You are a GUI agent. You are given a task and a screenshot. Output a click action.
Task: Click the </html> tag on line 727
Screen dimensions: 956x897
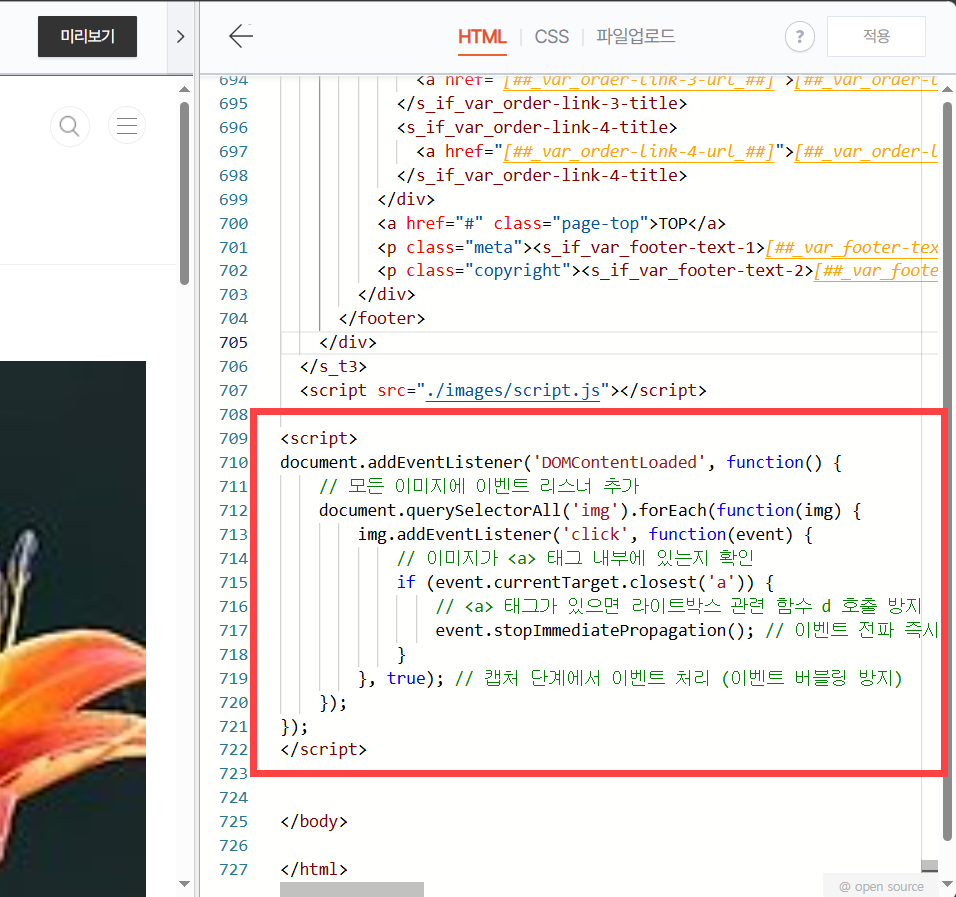(314, 870)
